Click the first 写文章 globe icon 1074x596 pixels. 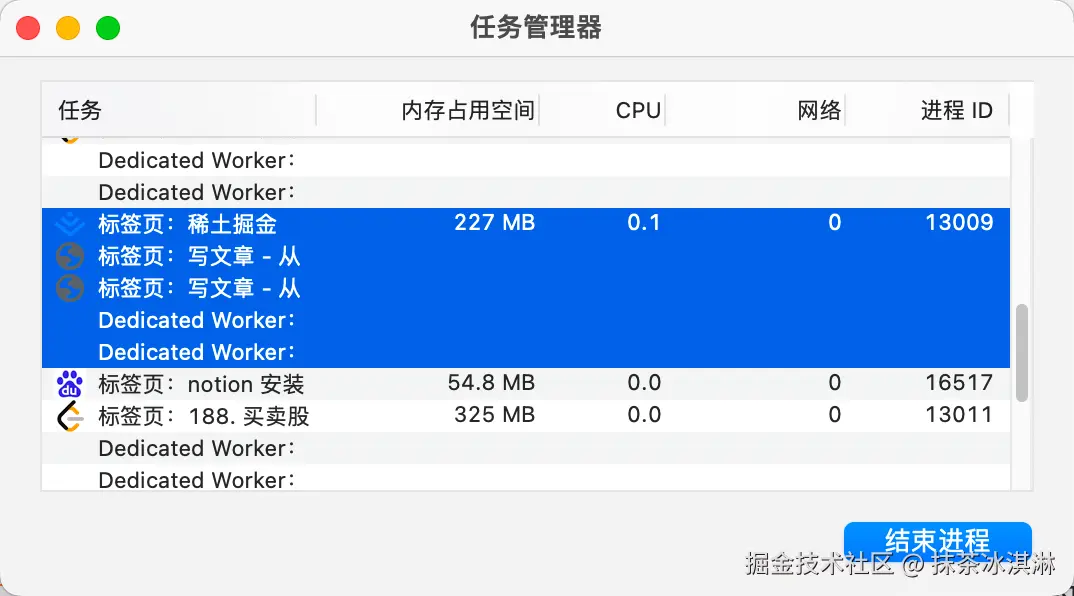(x=70, y=256)
